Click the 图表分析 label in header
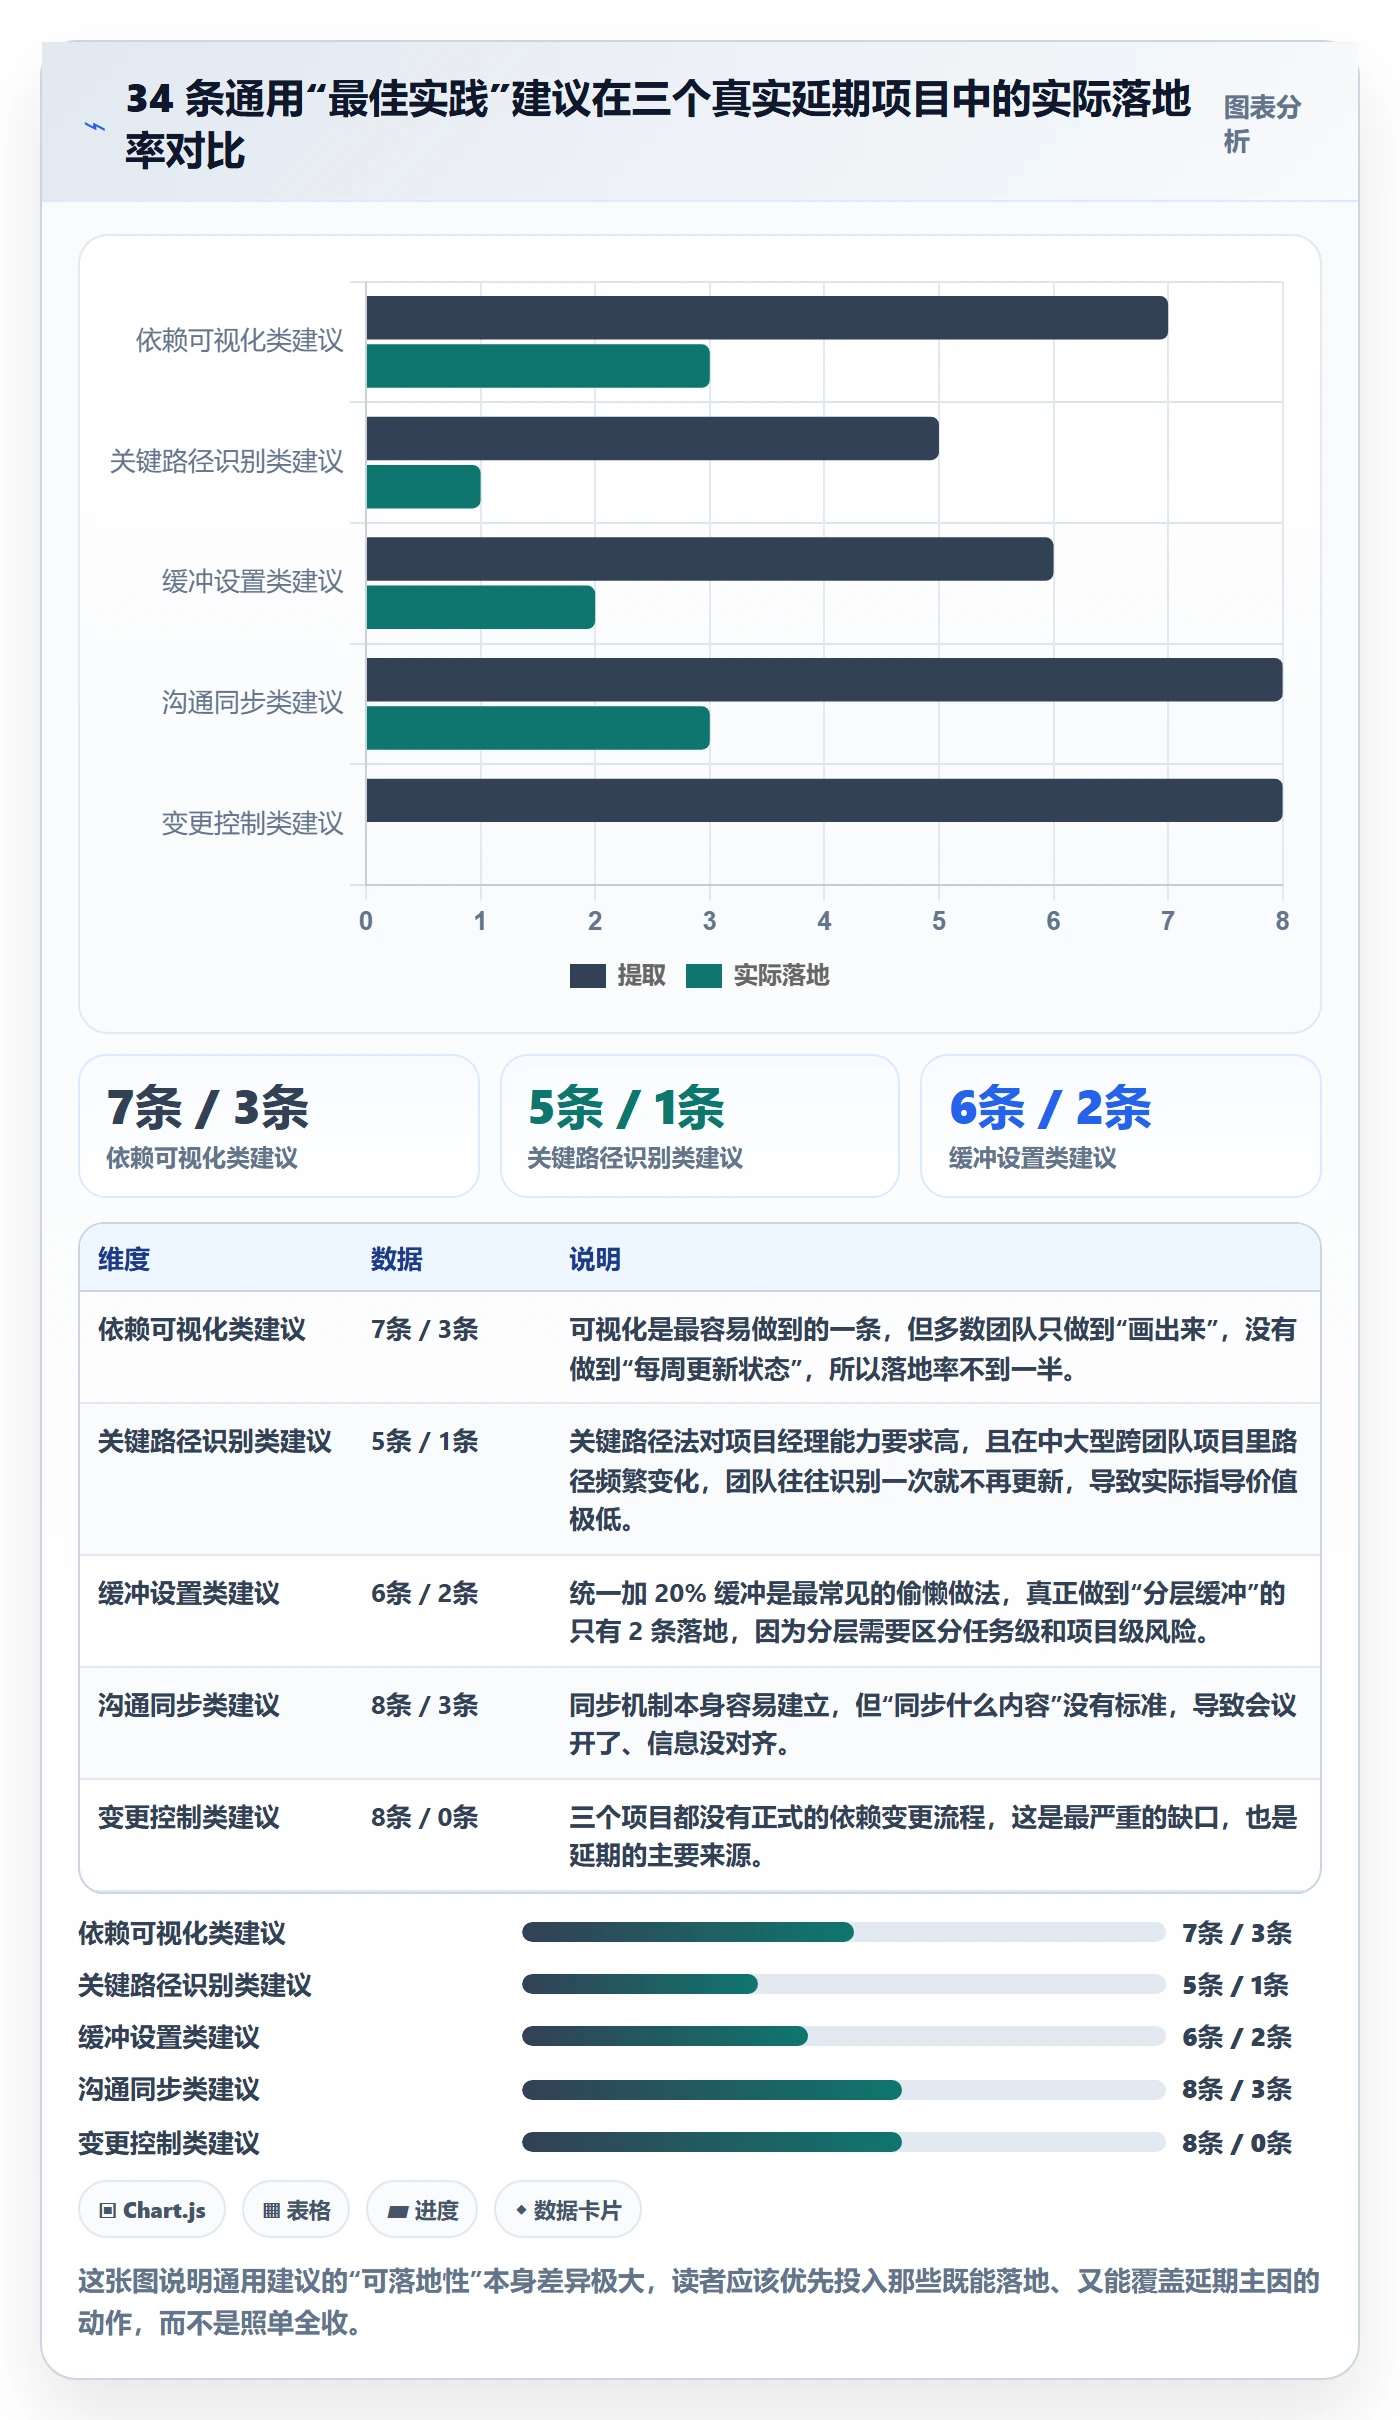This screenshot has height=2420, width=1400. [x=1263, y=124]
